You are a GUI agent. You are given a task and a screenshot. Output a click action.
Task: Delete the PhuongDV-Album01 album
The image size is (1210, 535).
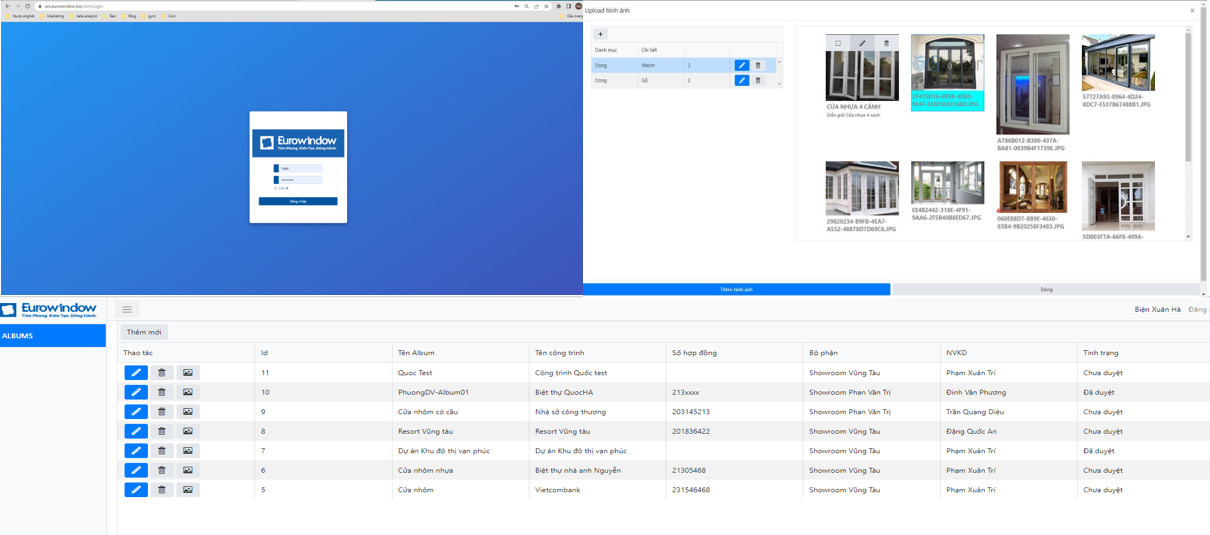click(x=162, y=392)
